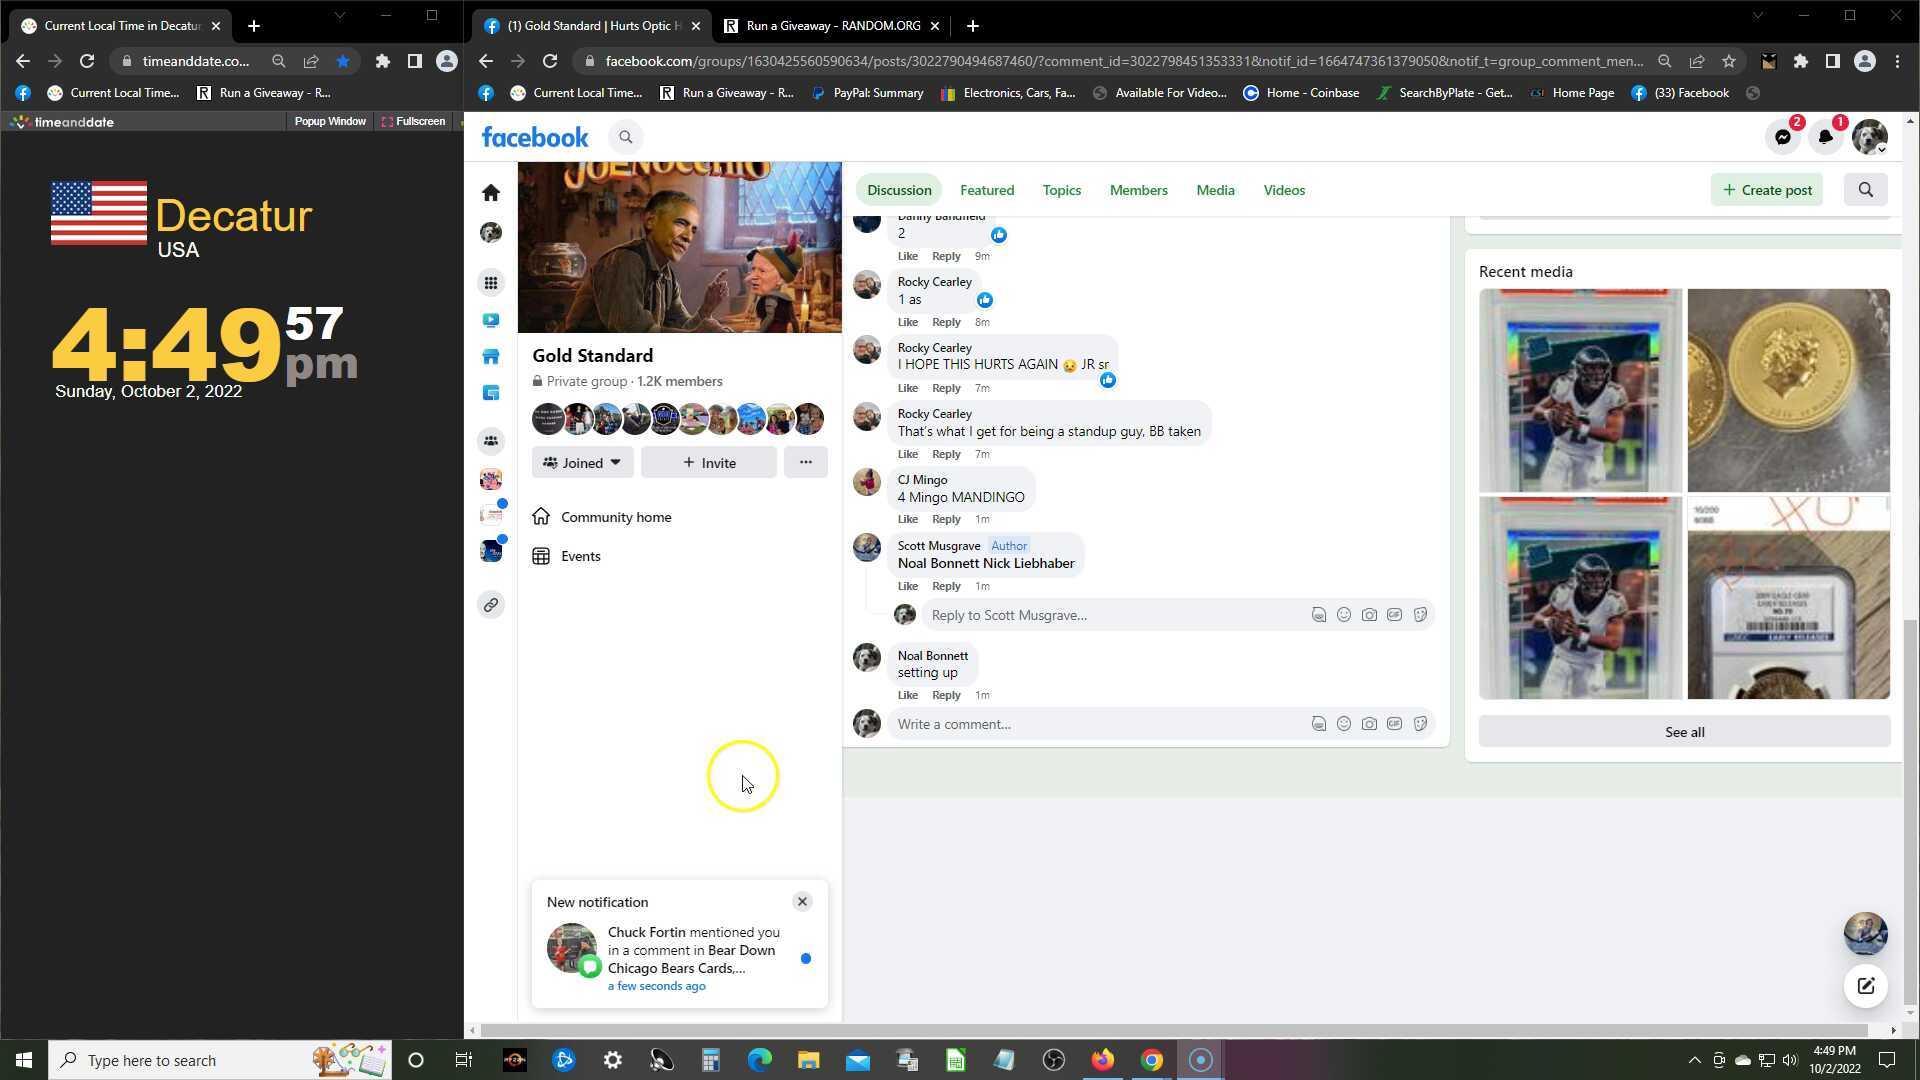Search Facebook using the magnifier icon
The height and width of the screenshot is (1080, 1920).
(626, 137)
